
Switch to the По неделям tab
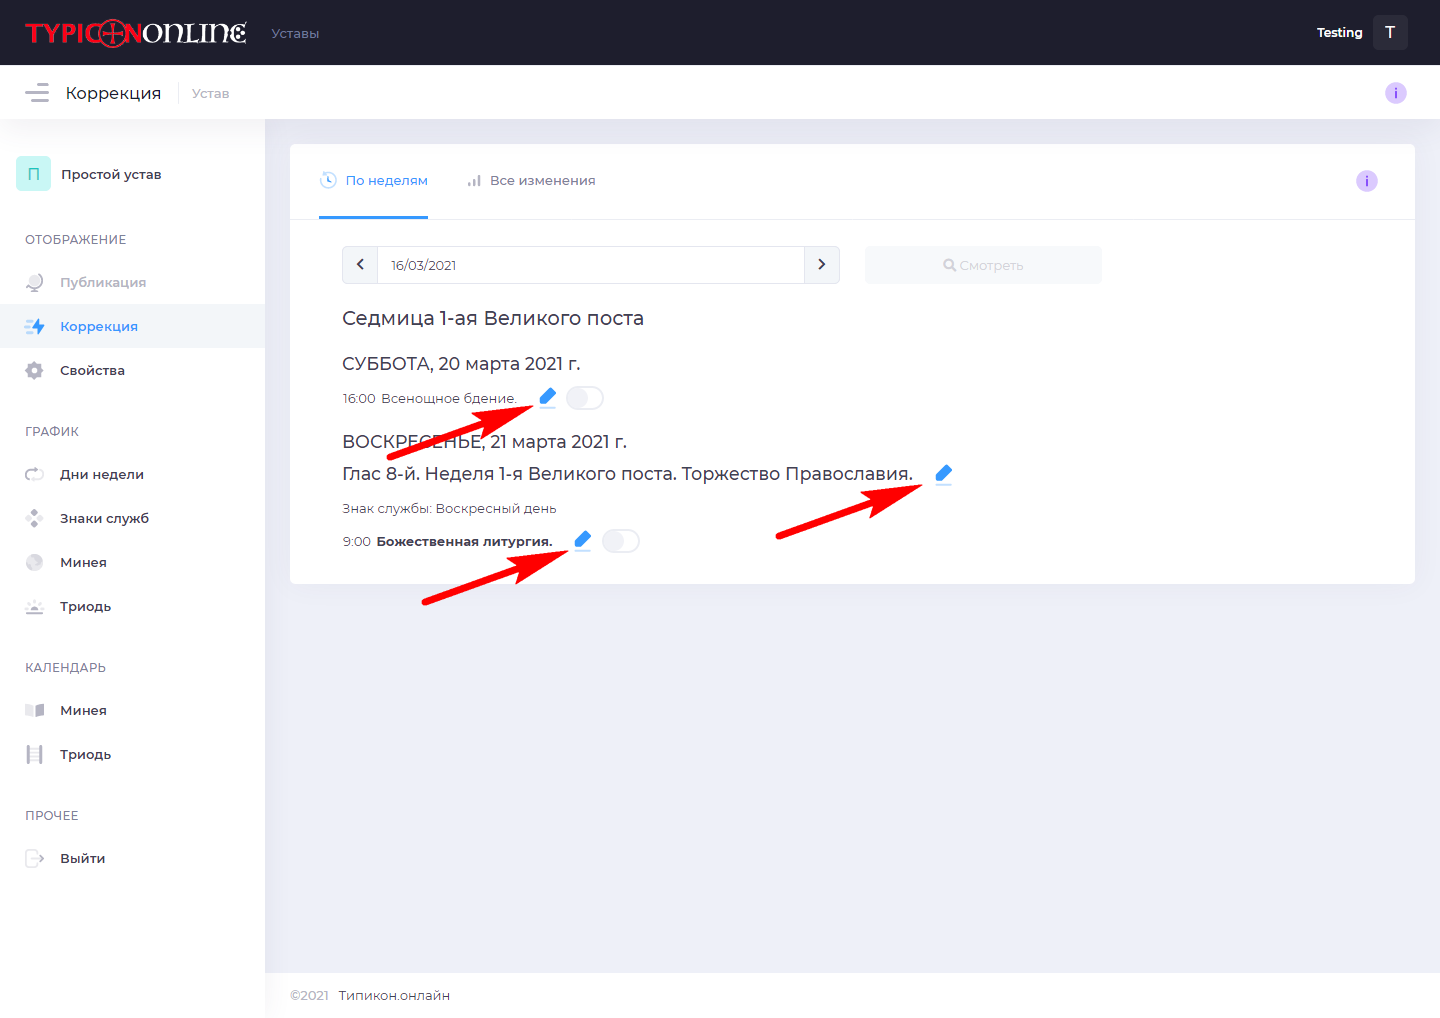[x=373, y=181]
